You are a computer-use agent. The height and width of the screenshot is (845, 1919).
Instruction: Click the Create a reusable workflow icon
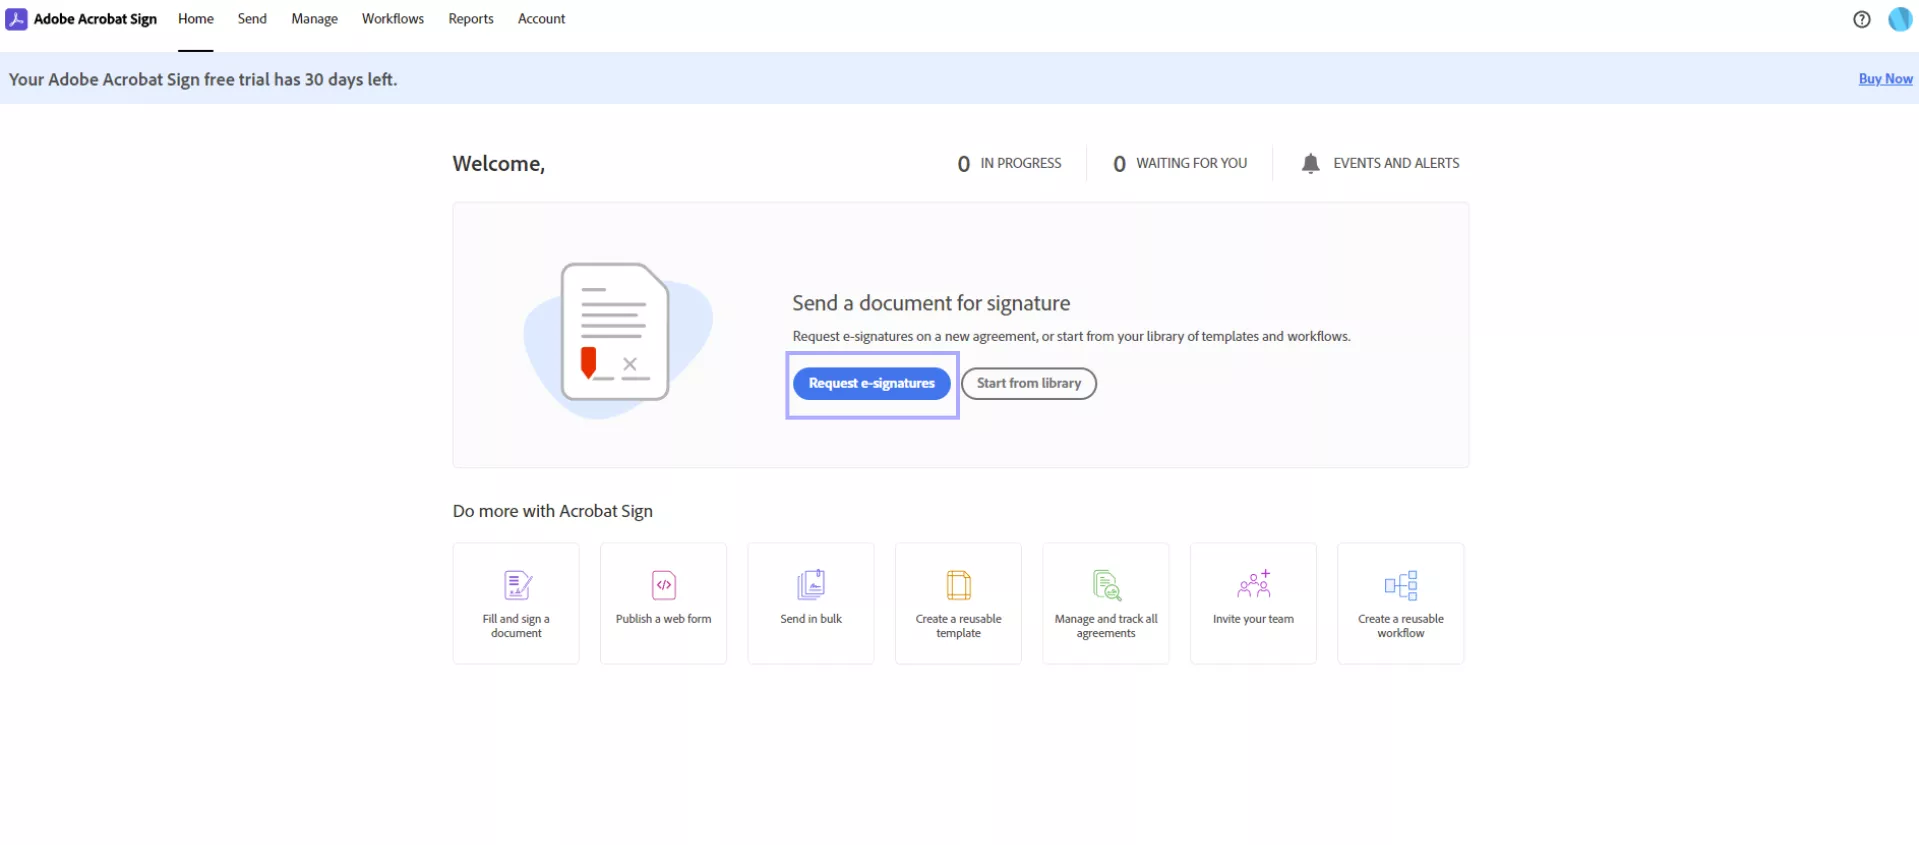1401,585
